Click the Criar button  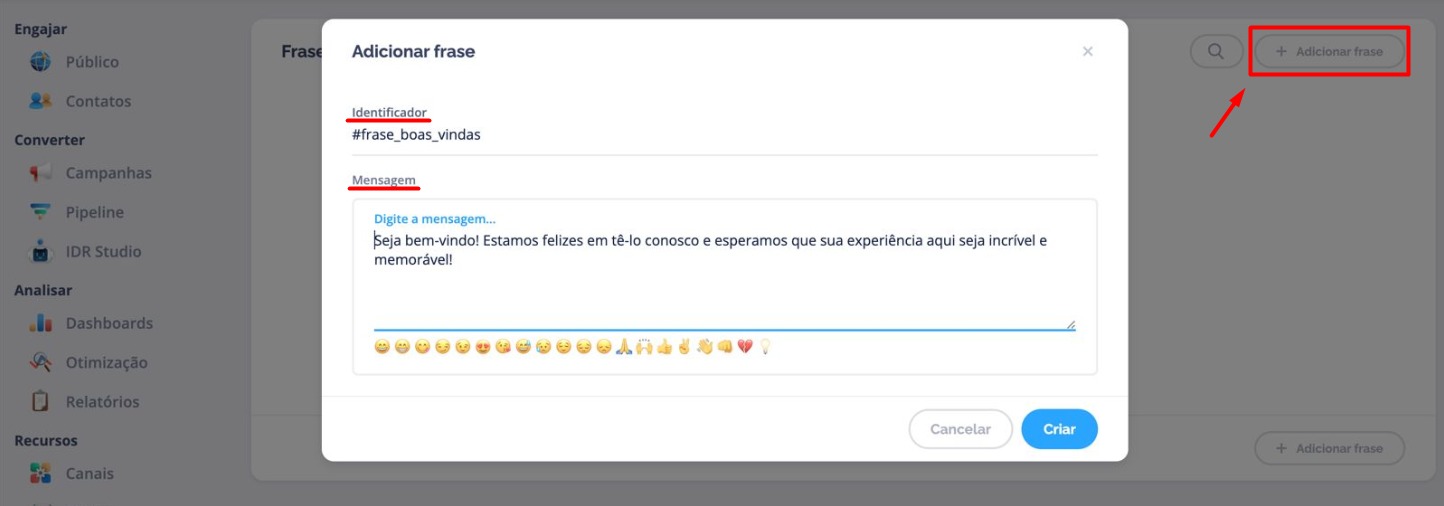1059,429
